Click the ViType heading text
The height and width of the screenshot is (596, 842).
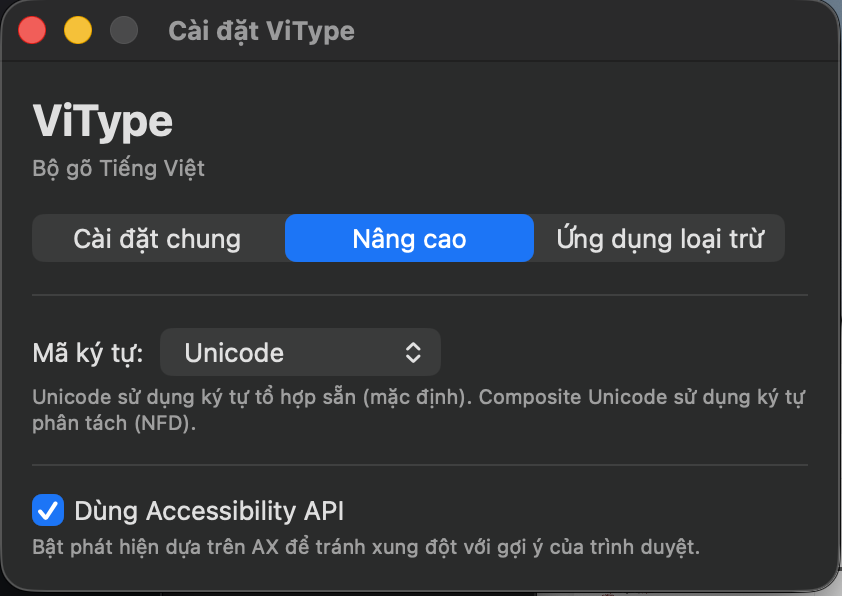point(103,122)
